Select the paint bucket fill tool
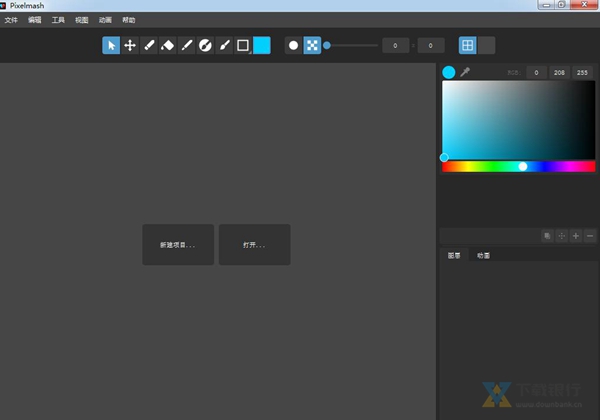Viewport: 600px width, 420px height. 168,46
